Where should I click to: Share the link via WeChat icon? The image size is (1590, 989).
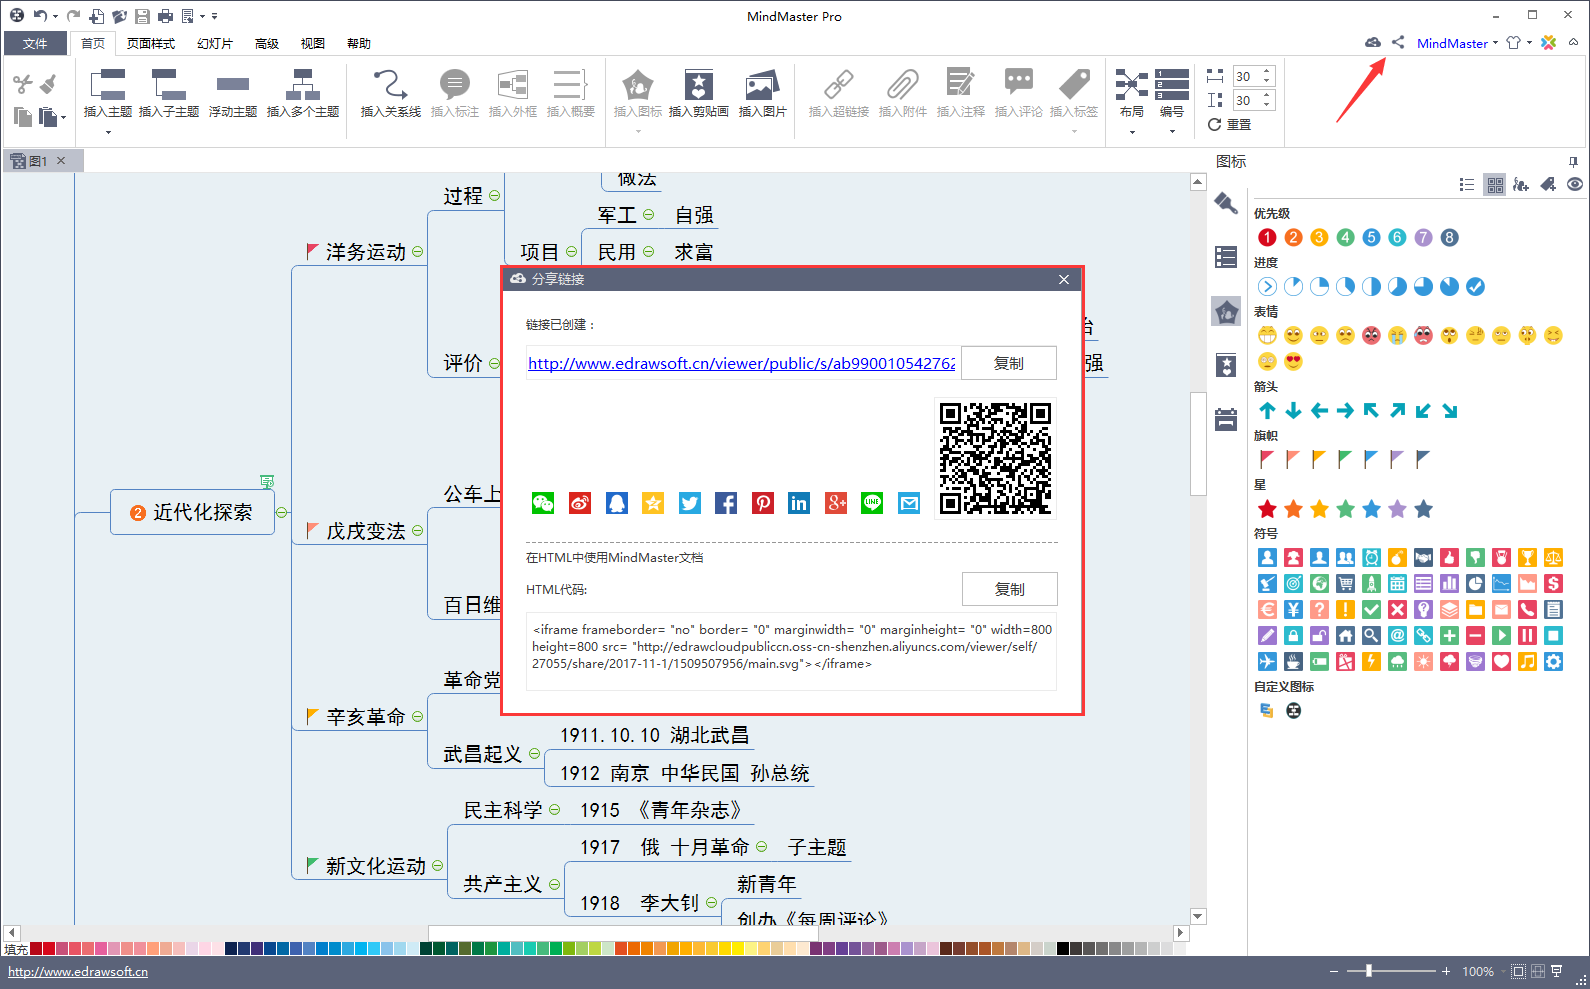pyautogui.click(x=543, y=503)
